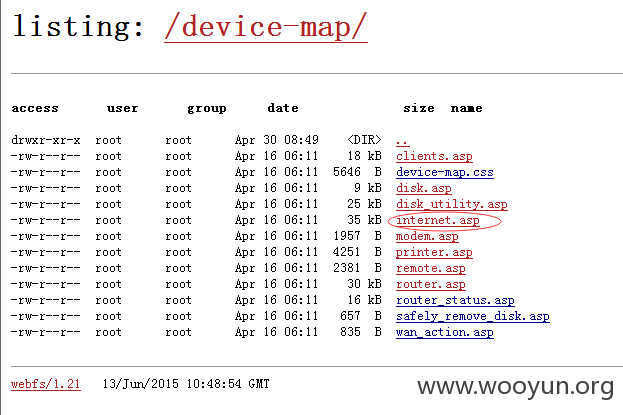
Task: Click the '35 kB' size of internet.asp
Action: [364, 220]
